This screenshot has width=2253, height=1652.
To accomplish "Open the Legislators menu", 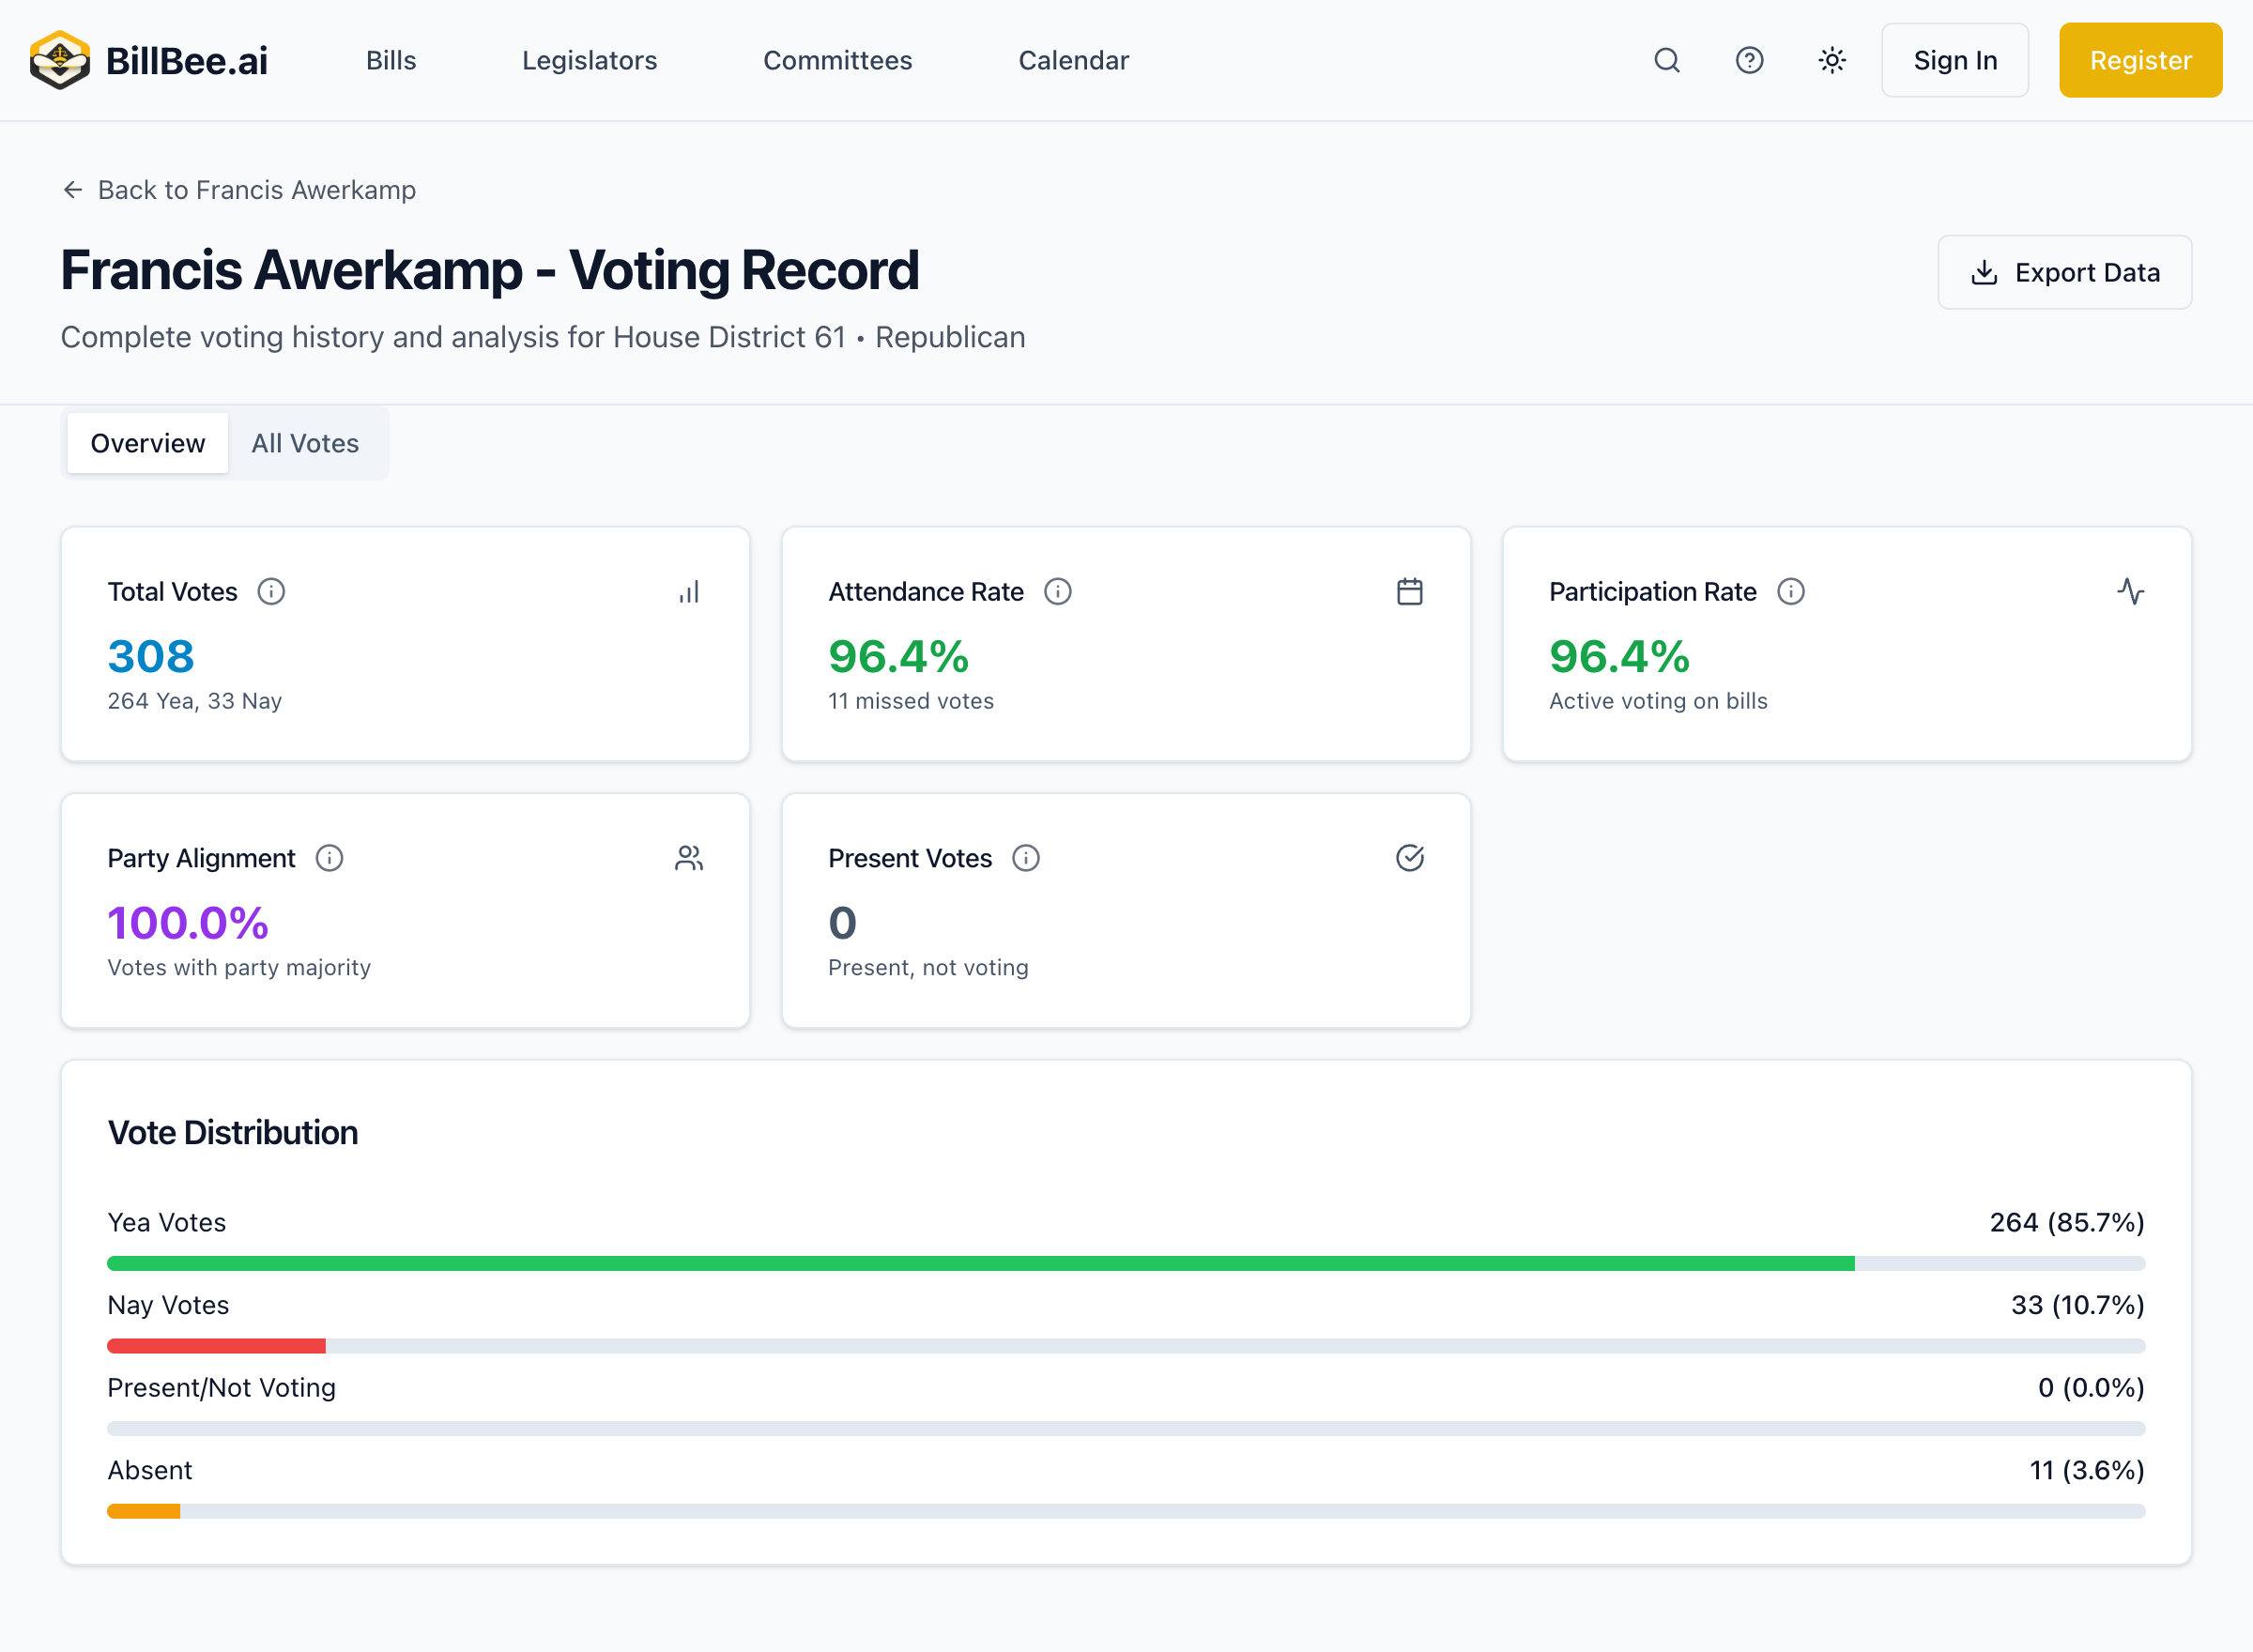I will 589,60.
